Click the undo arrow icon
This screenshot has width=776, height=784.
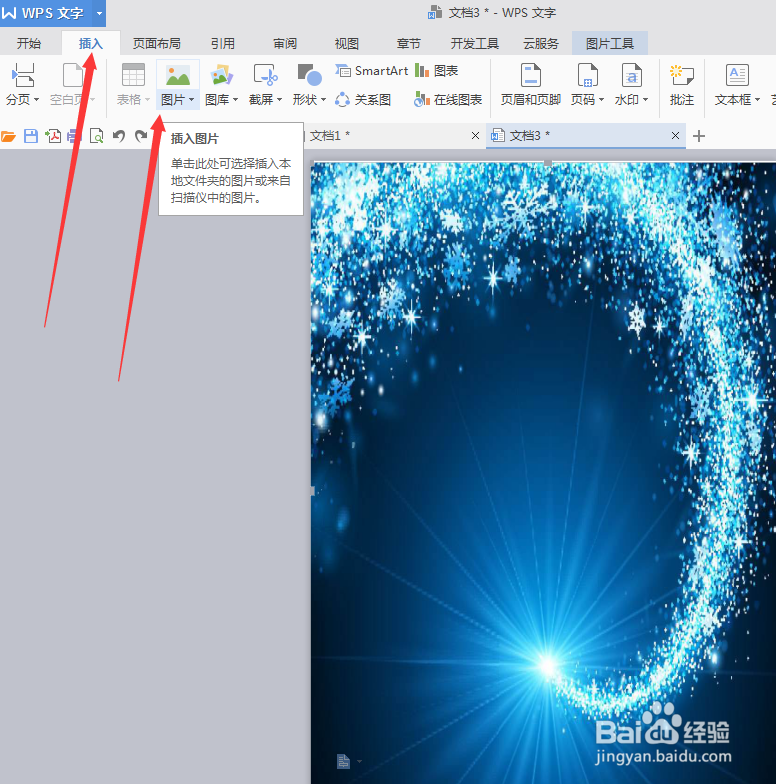click(x=118, y=136)
